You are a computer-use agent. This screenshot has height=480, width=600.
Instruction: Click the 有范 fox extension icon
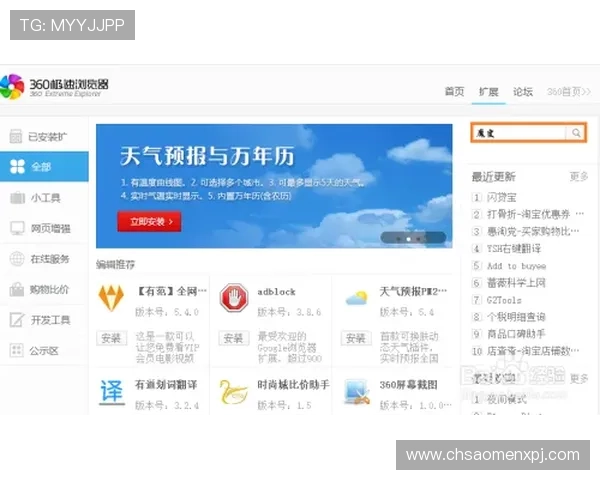pos(111,297)
